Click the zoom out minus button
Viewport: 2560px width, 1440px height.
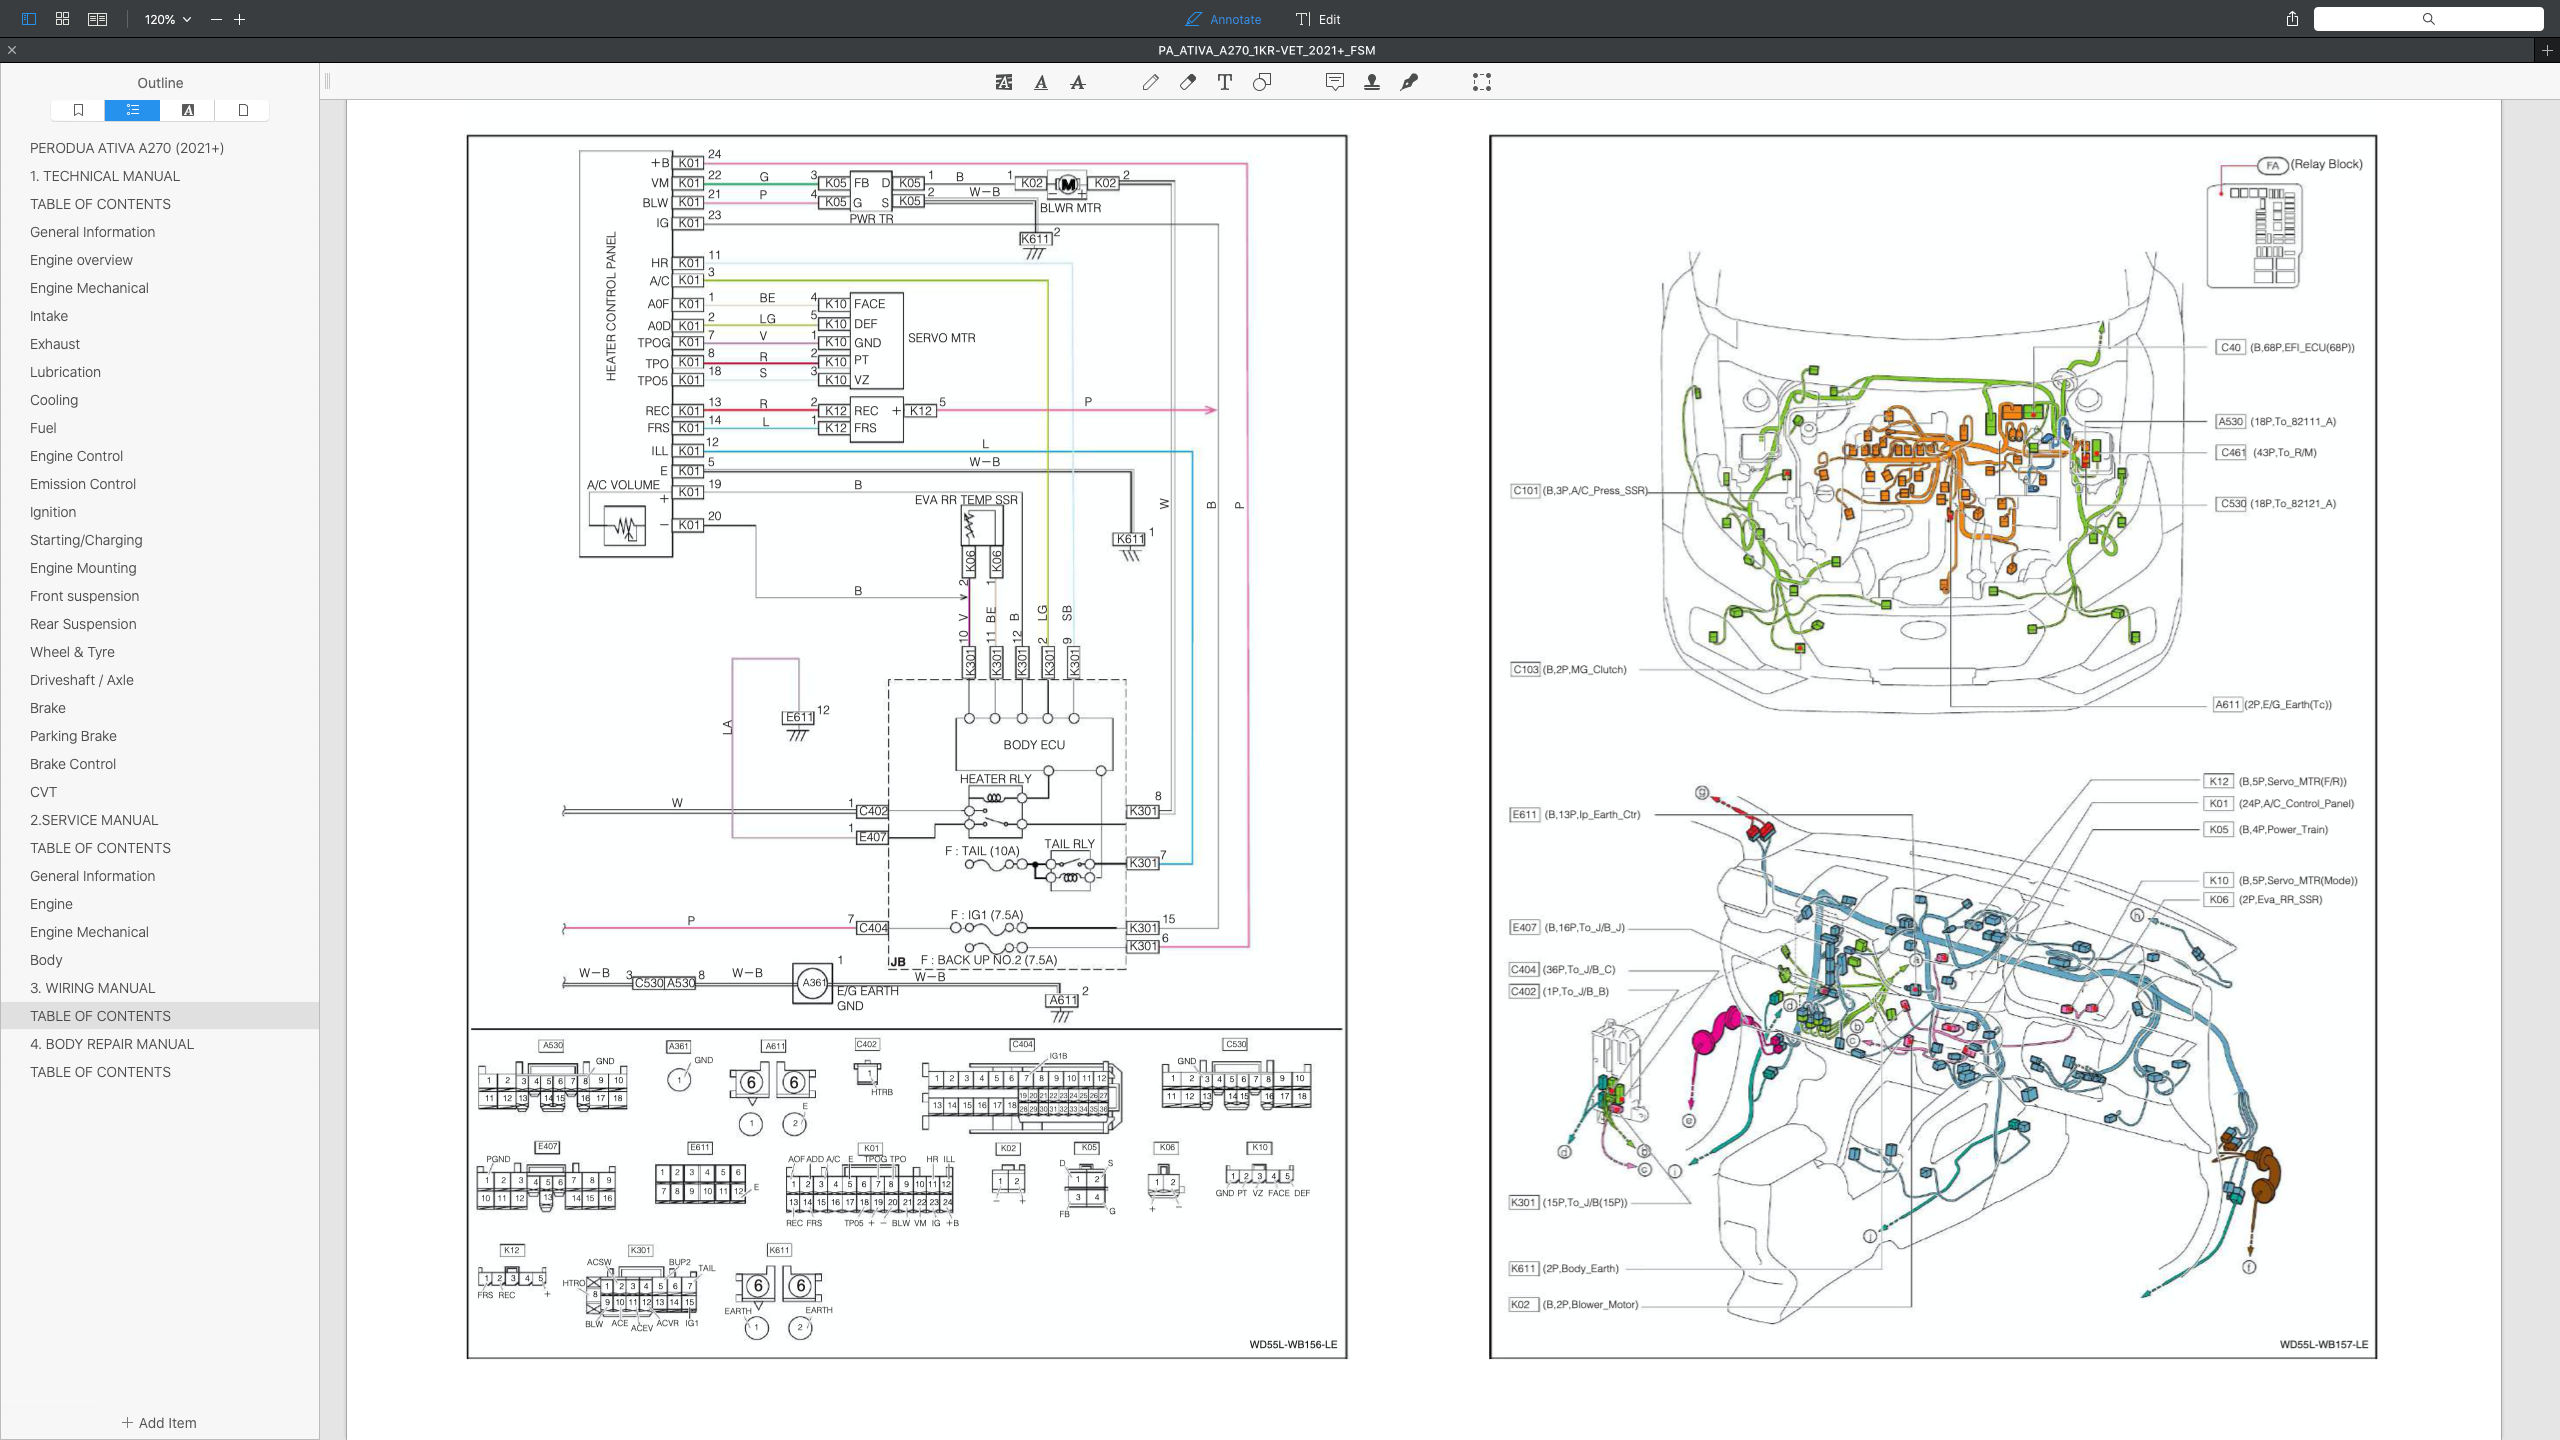216,19
